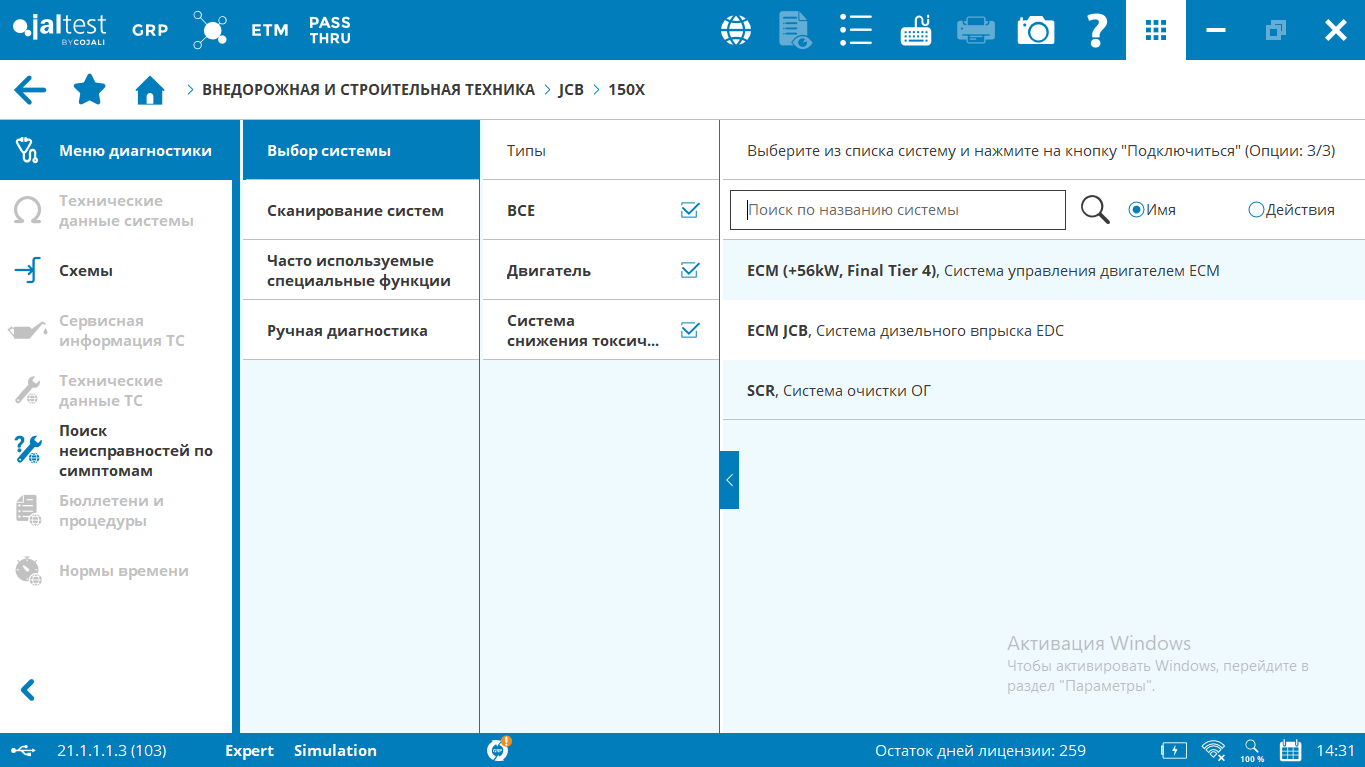This screenshot has width=1365, height=767.
Task: Open the report viewer document icon
Action: pyautogui.click(x=795, y=30)
